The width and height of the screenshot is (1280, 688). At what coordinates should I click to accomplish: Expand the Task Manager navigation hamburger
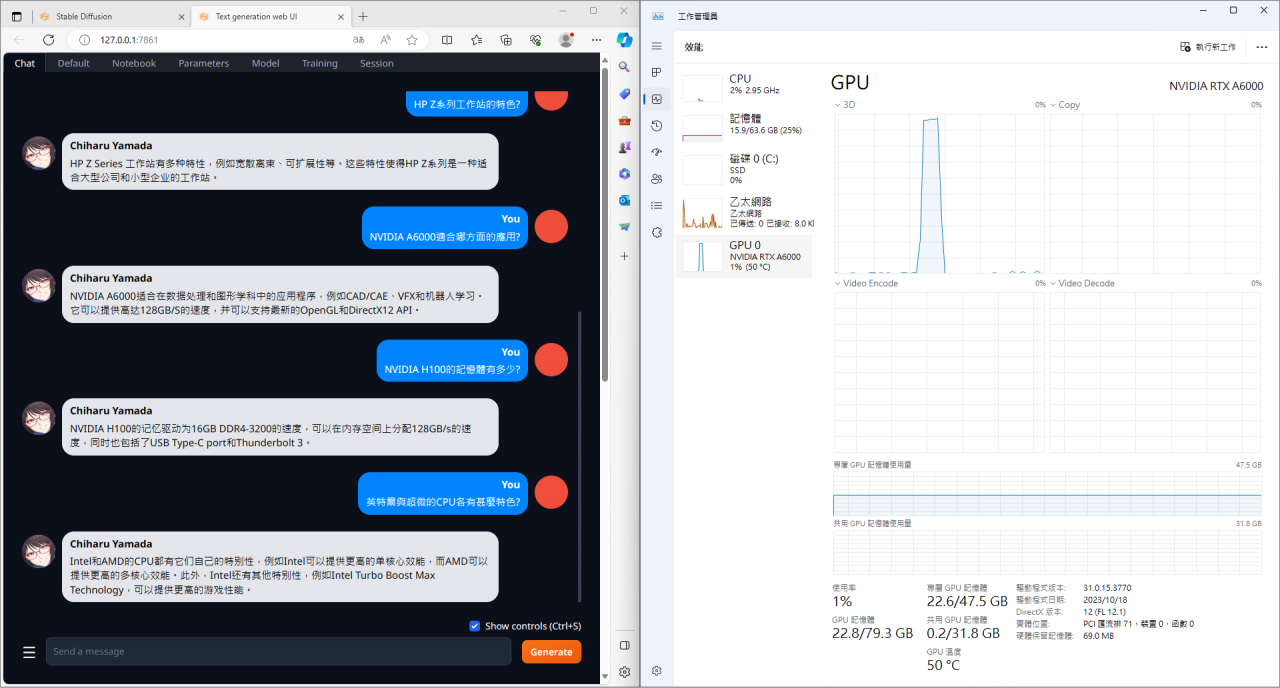point(657,46)
